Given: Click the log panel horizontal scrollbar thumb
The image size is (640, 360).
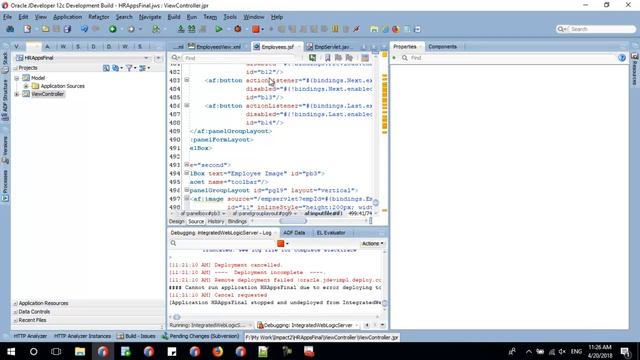Looking at the screenshot, I should tap(177, 317).
